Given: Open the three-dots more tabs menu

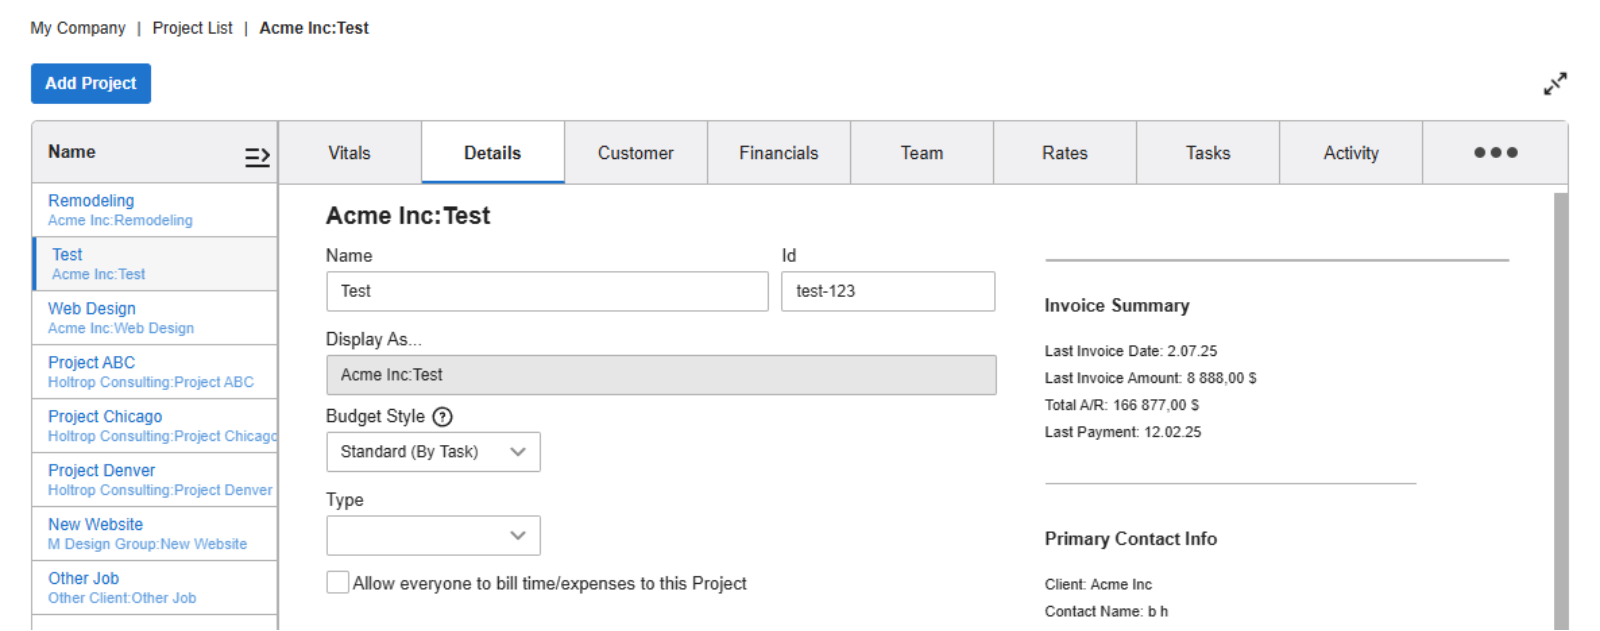Looking at the screenshot, I should [1495, 153].
